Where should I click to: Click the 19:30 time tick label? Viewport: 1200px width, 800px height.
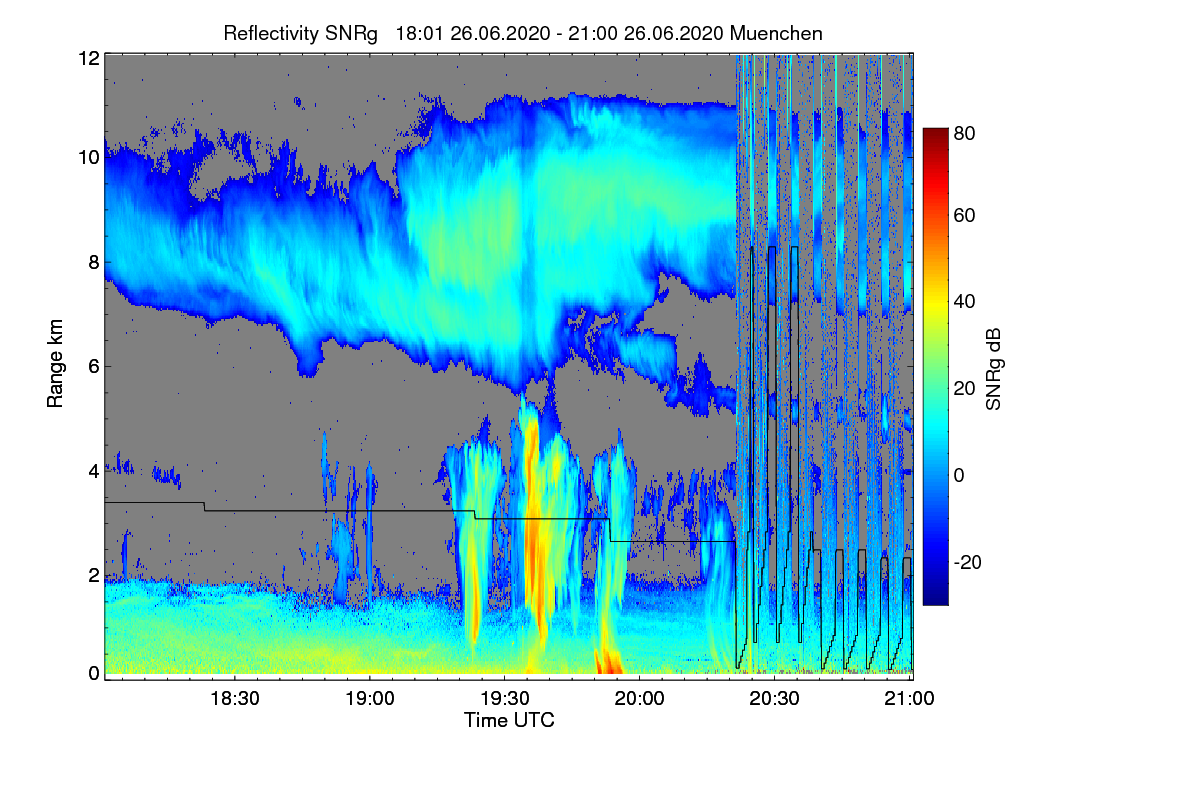[504, 698]
